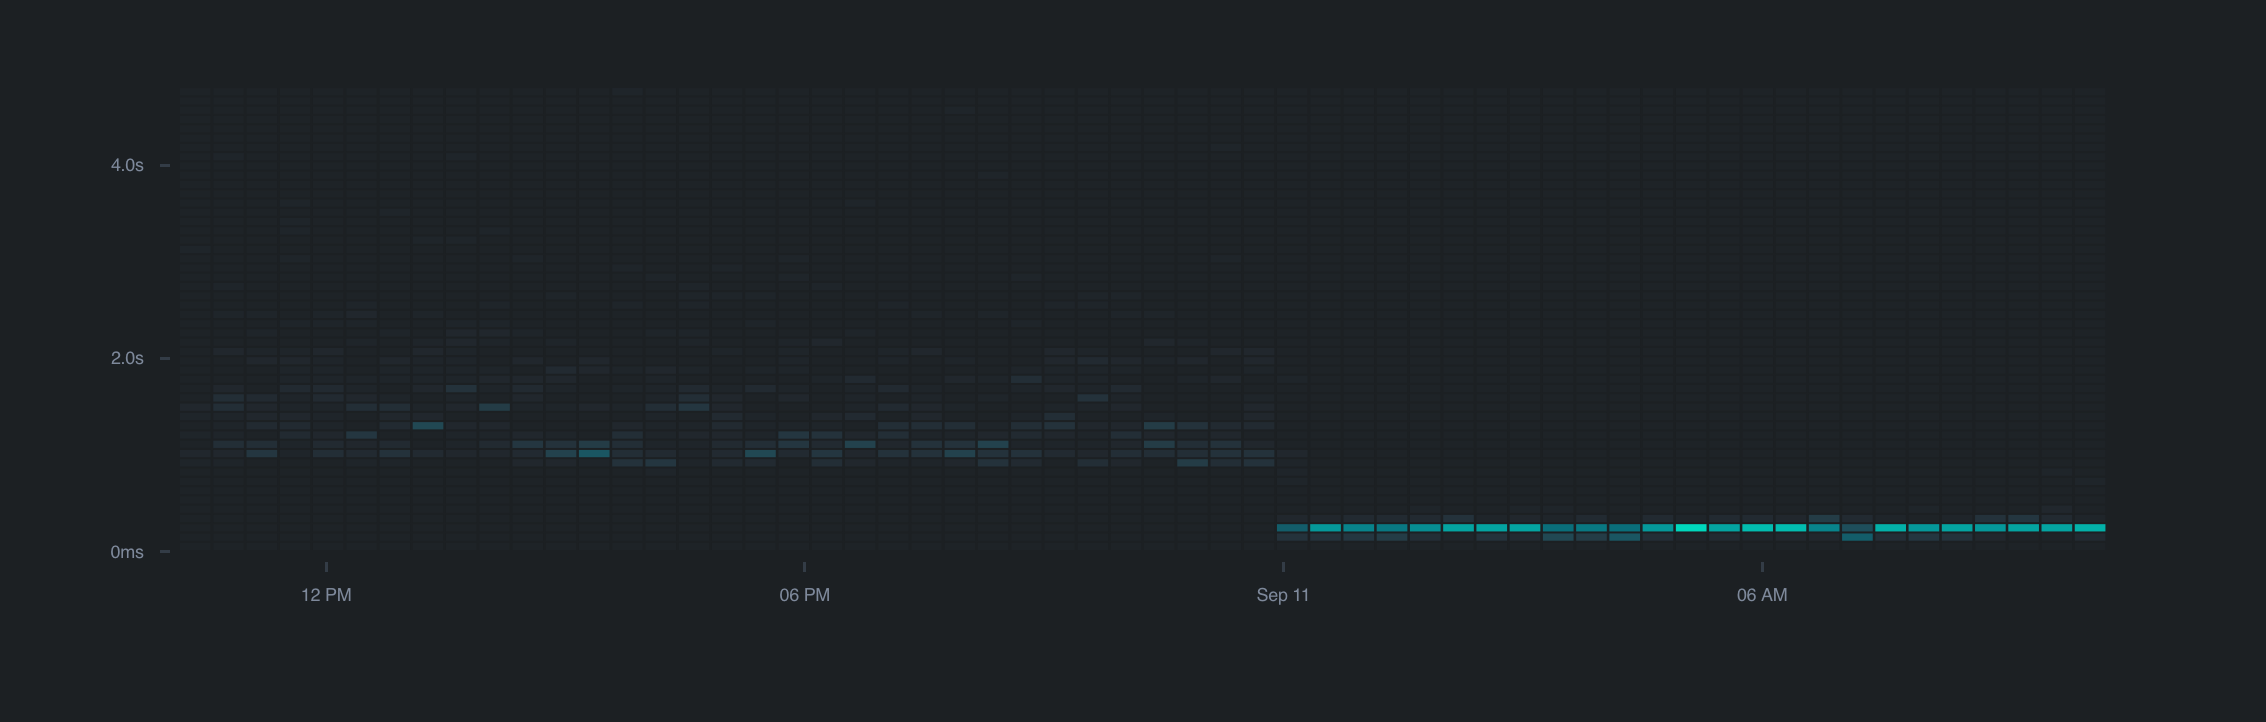The width and height of the screenshot is (2266, 722).
Task: Click the 06 PM time label
Action: pos(805,595)
